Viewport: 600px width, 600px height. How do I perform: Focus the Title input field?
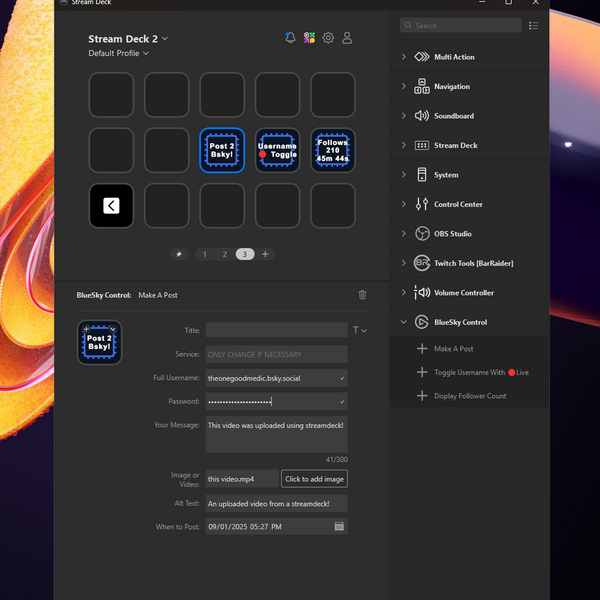point(277,330)
